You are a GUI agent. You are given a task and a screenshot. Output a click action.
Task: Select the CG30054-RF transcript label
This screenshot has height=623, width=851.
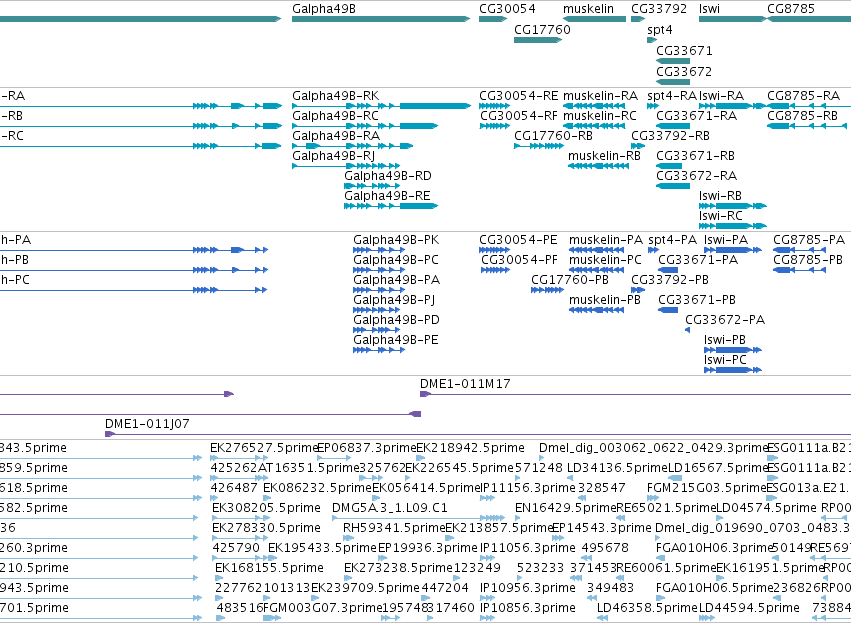tap(519, 116)
